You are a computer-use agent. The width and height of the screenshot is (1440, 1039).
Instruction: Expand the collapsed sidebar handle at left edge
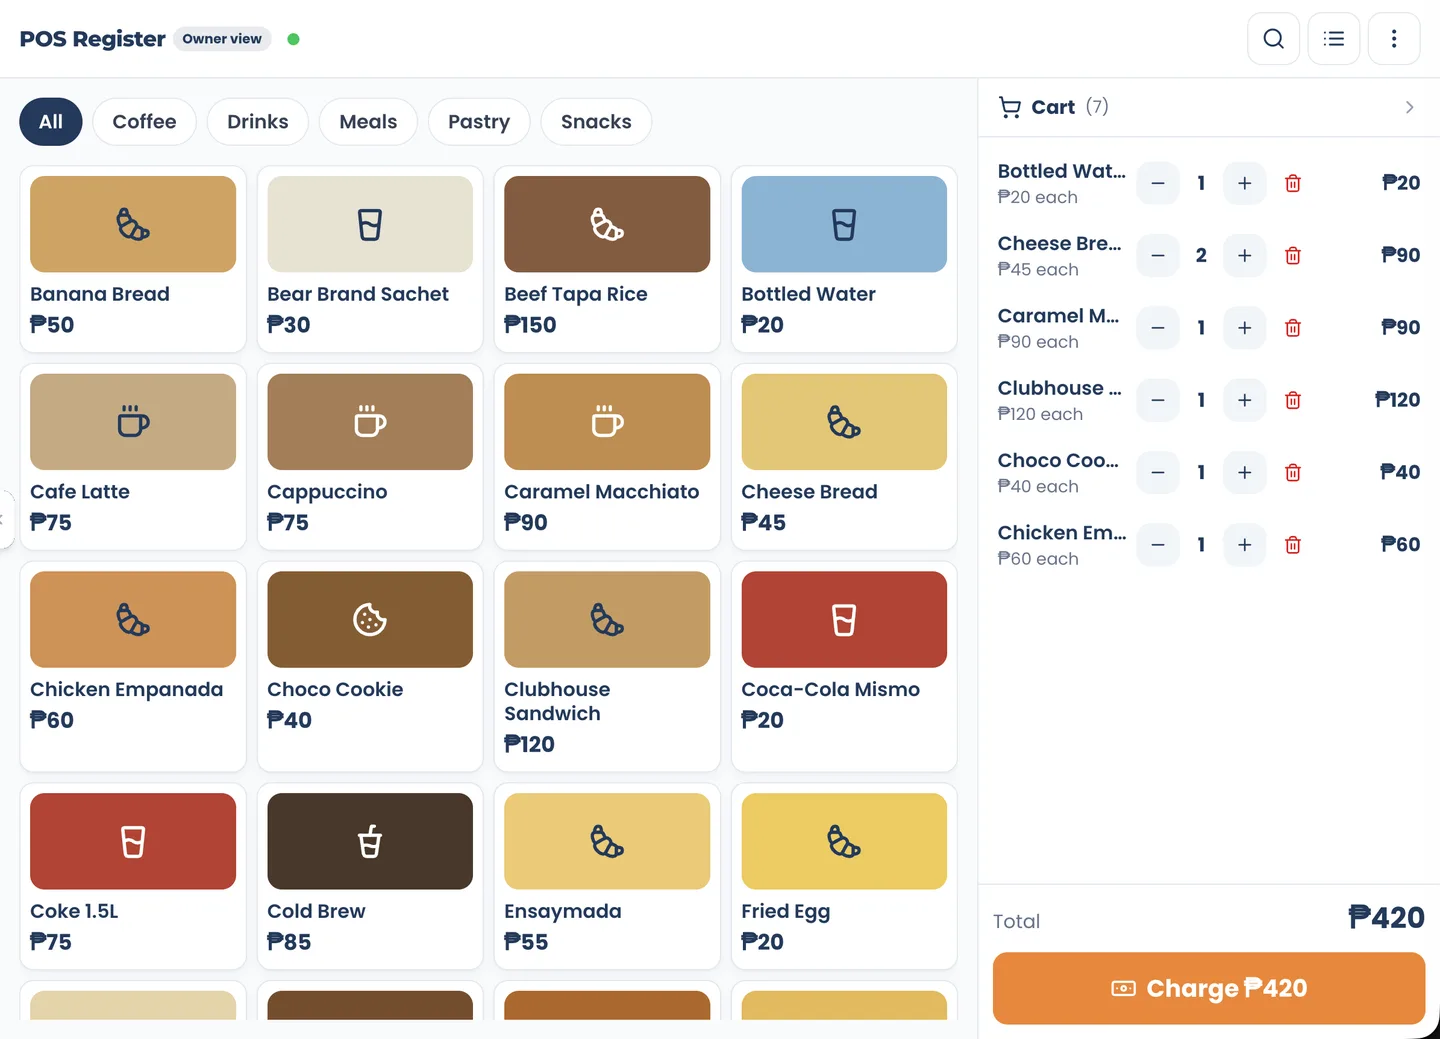[5, 519]
